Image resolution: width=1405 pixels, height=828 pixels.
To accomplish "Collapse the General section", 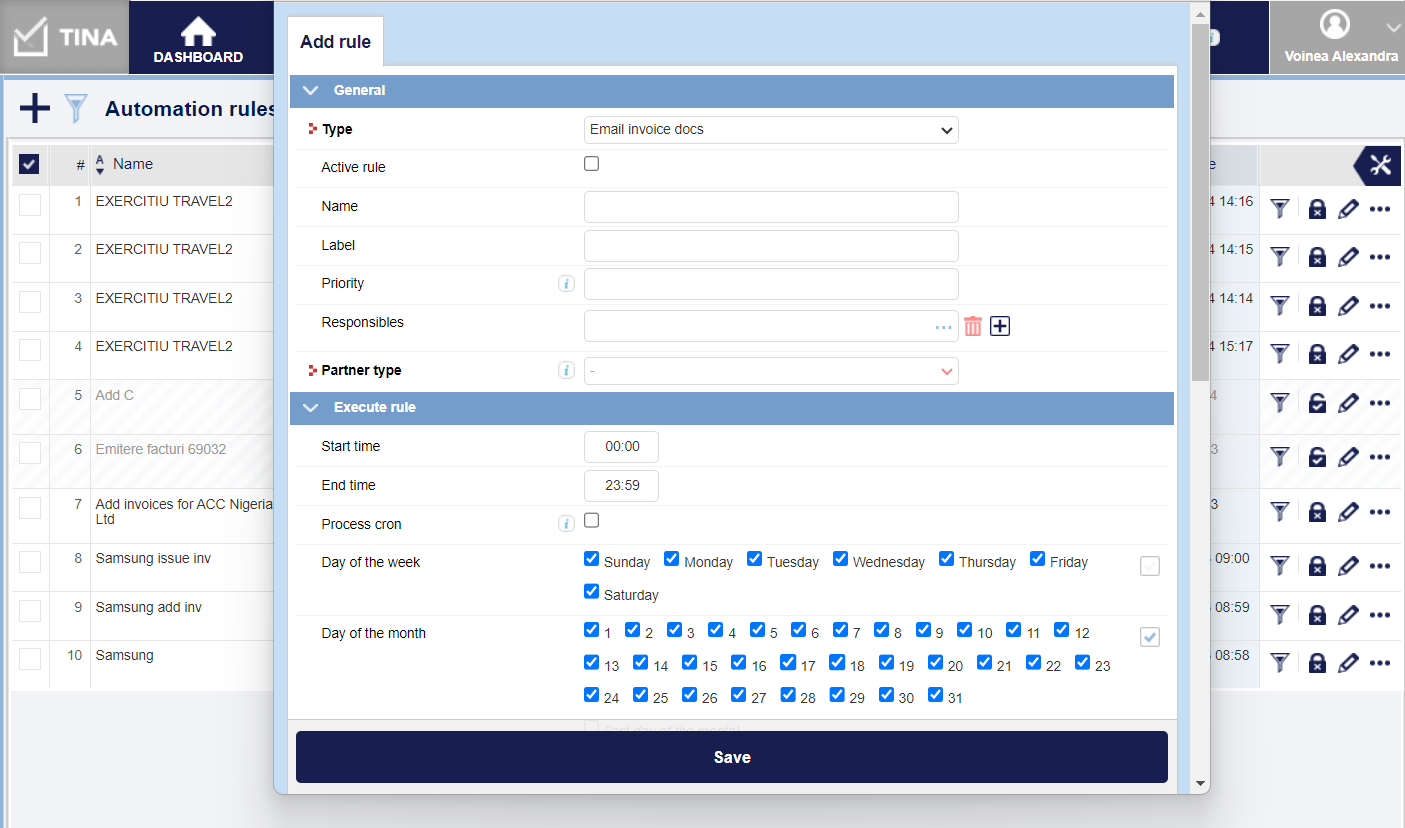I will [311, 91].
